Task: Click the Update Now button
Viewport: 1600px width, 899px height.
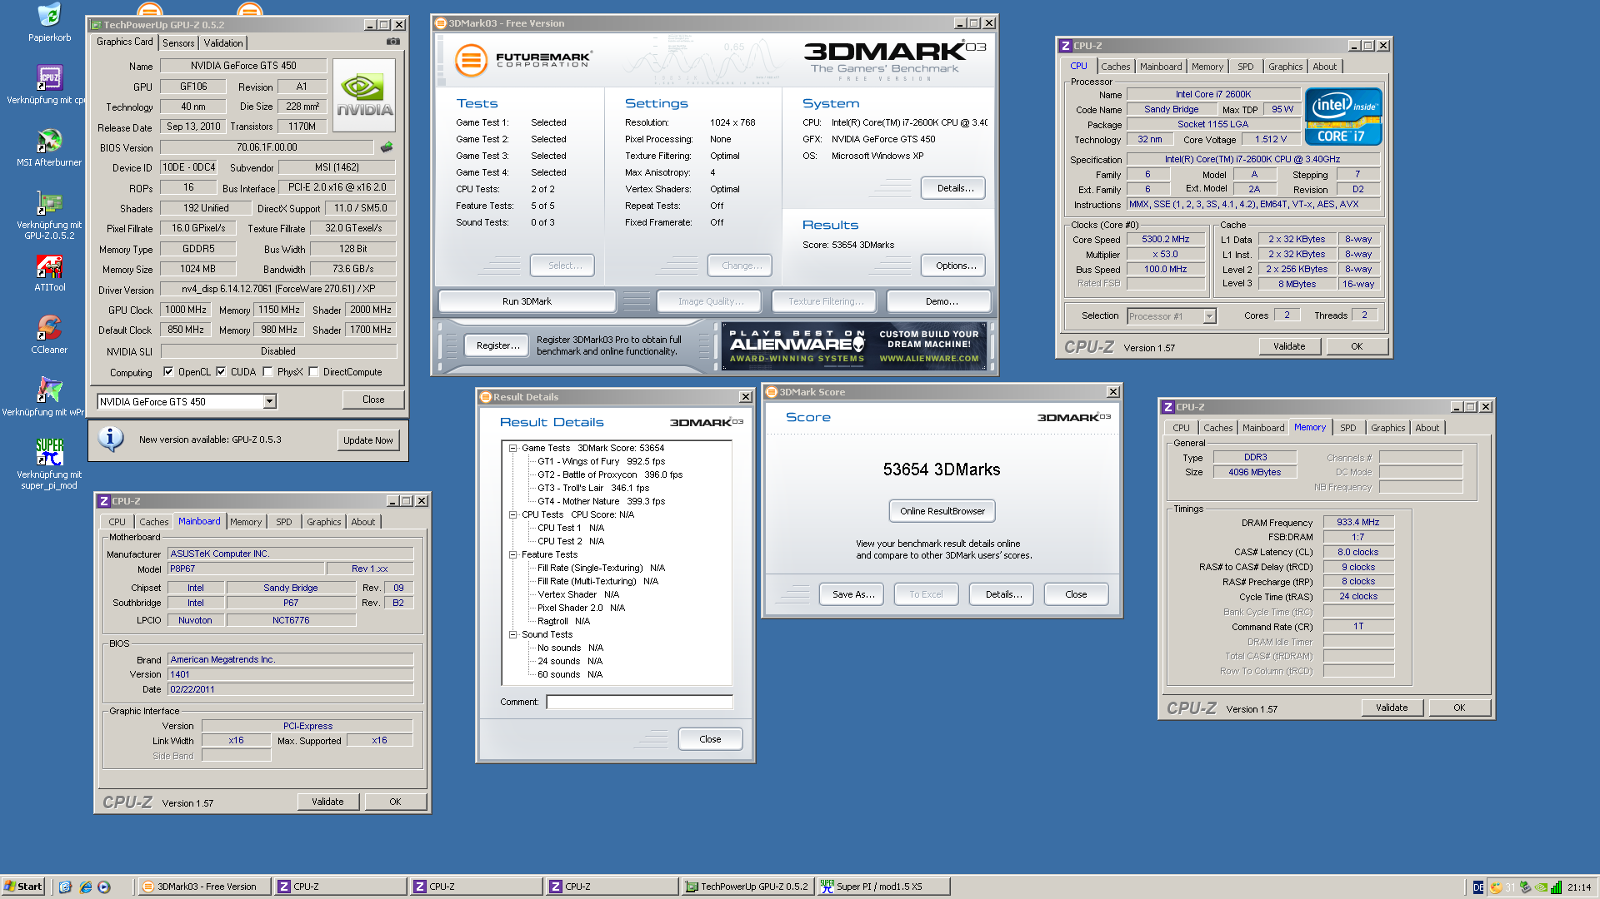Action: pyautogui.click(x=368, y=440)
